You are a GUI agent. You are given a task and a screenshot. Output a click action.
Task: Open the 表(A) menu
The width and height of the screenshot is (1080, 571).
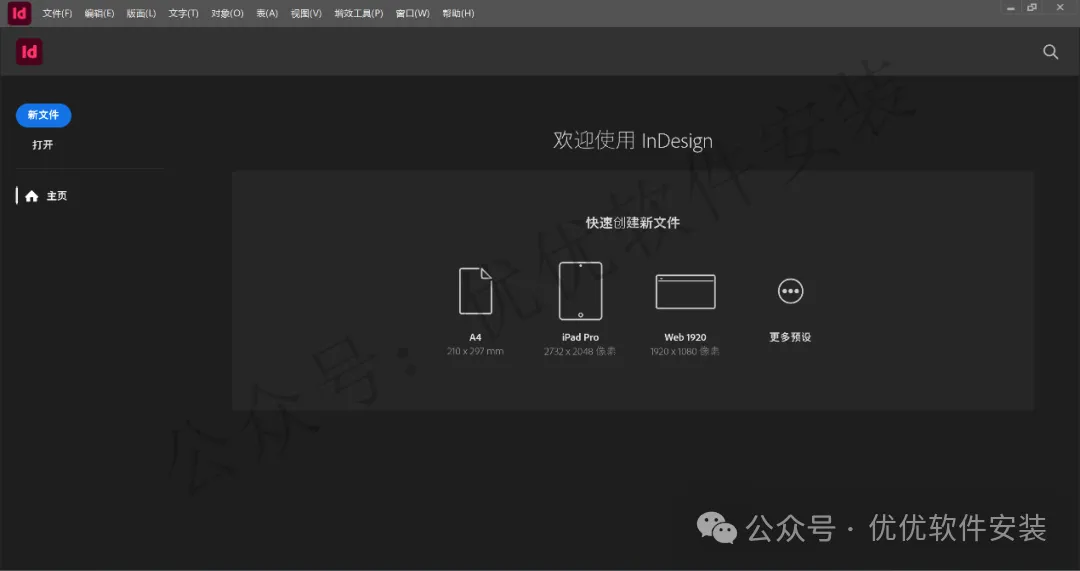(x=267, y=14)
